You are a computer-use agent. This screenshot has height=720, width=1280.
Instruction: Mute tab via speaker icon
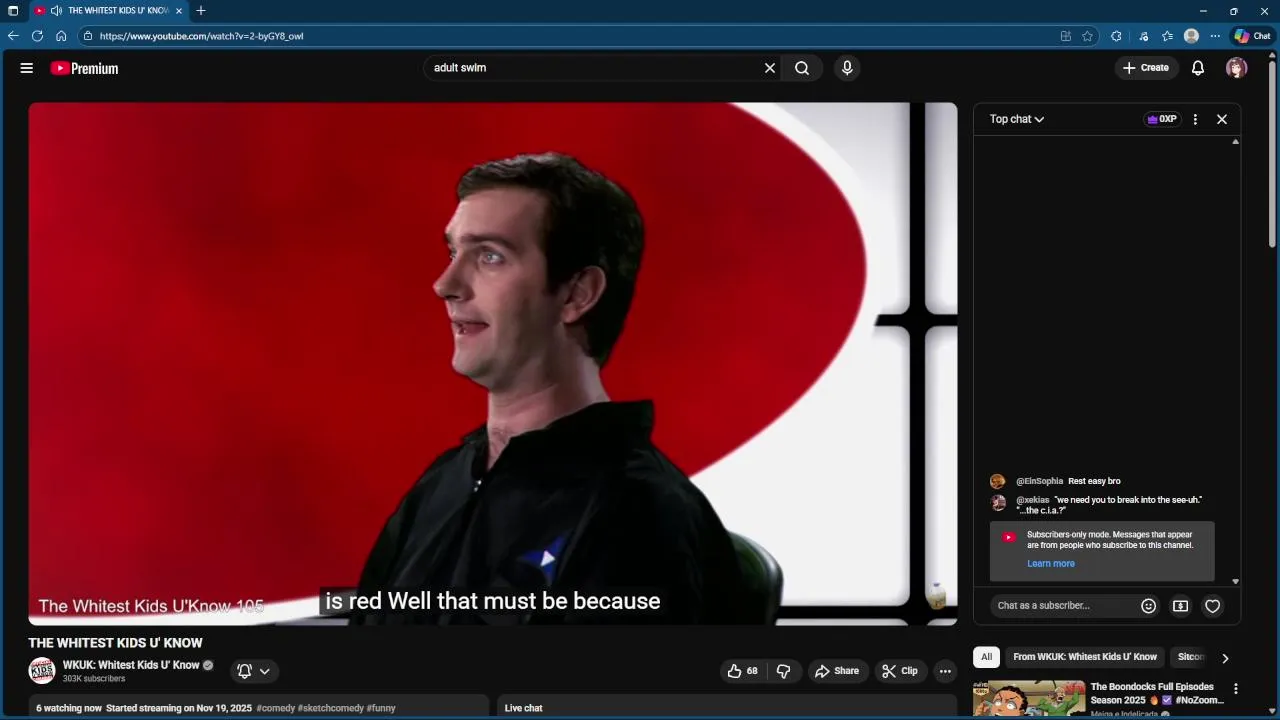tap(55, 11)
